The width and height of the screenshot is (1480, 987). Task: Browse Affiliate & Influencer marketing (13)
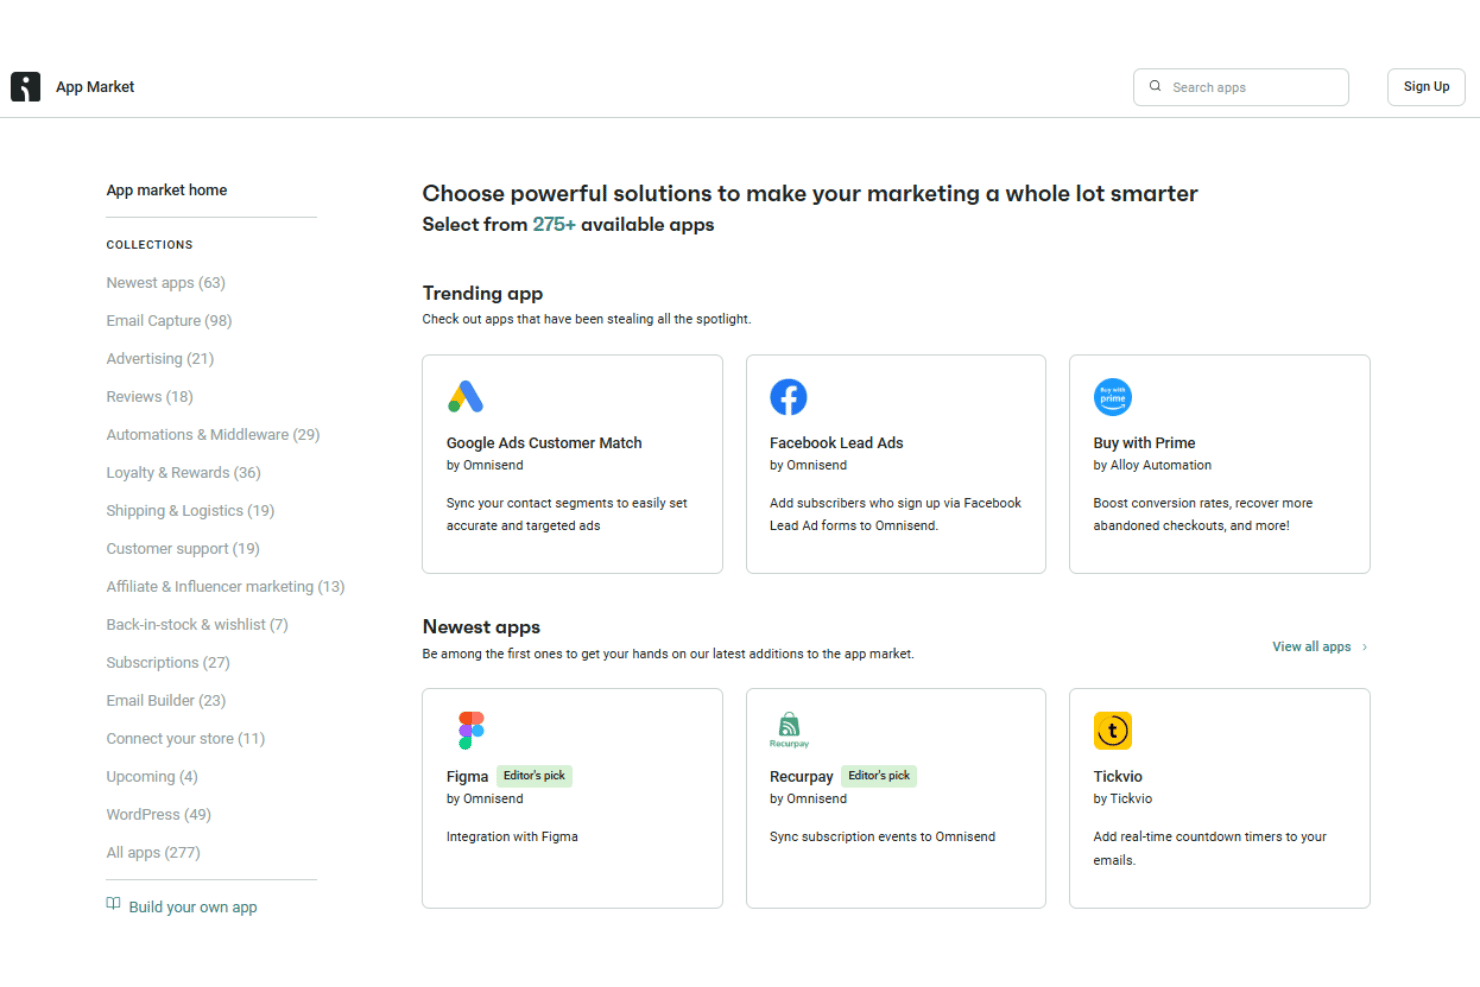click(226, 587)
